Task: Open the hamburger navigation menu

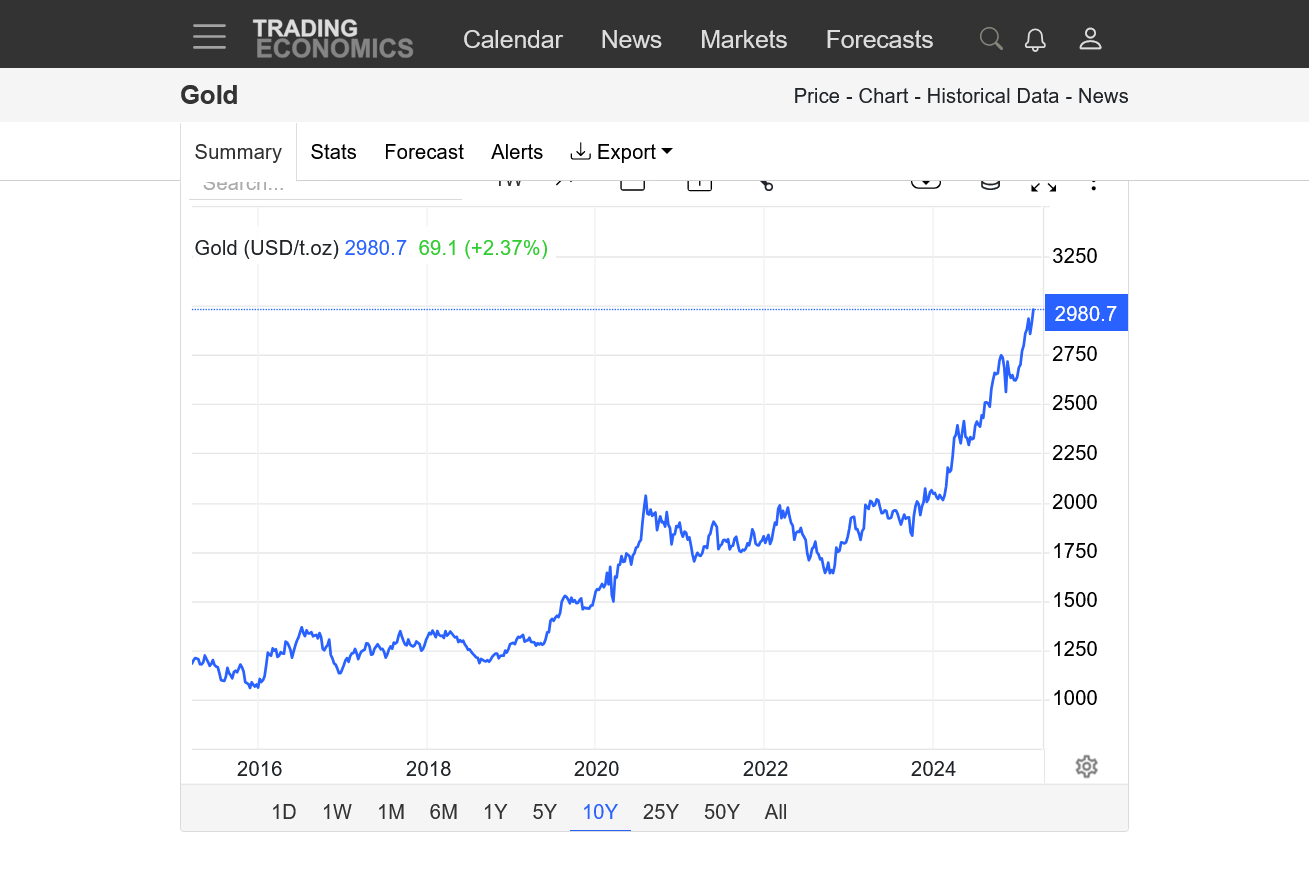Action: [210, 38]
